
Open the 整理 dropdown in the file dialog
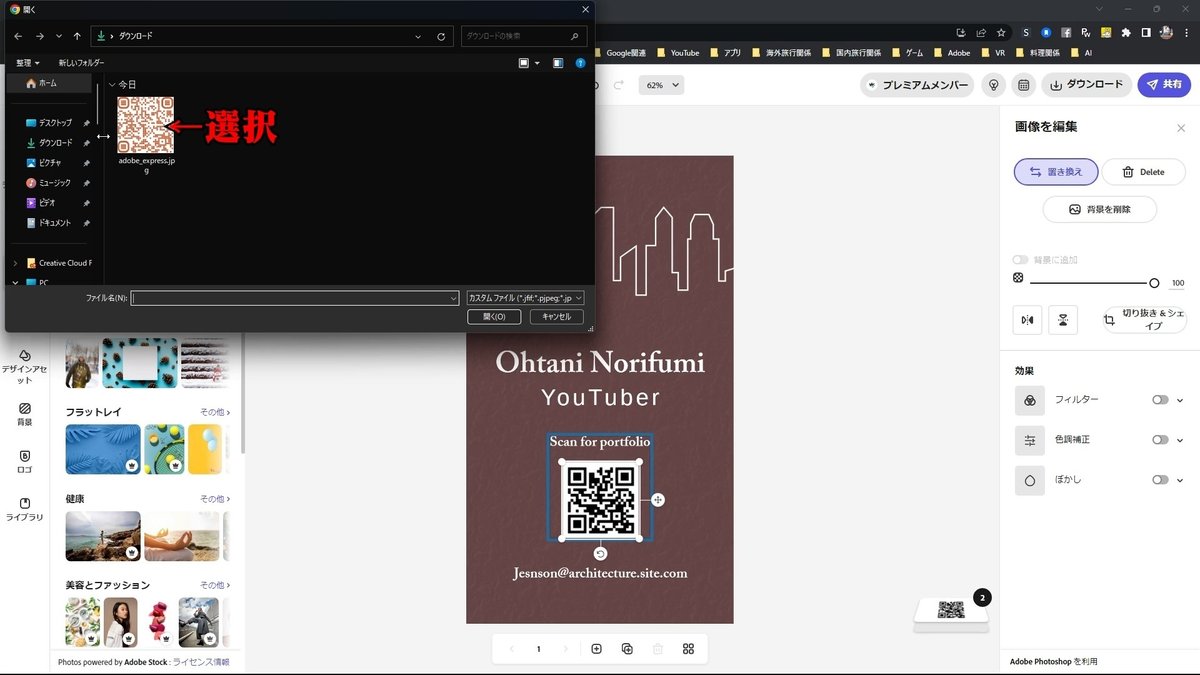(x=30, y=63)
